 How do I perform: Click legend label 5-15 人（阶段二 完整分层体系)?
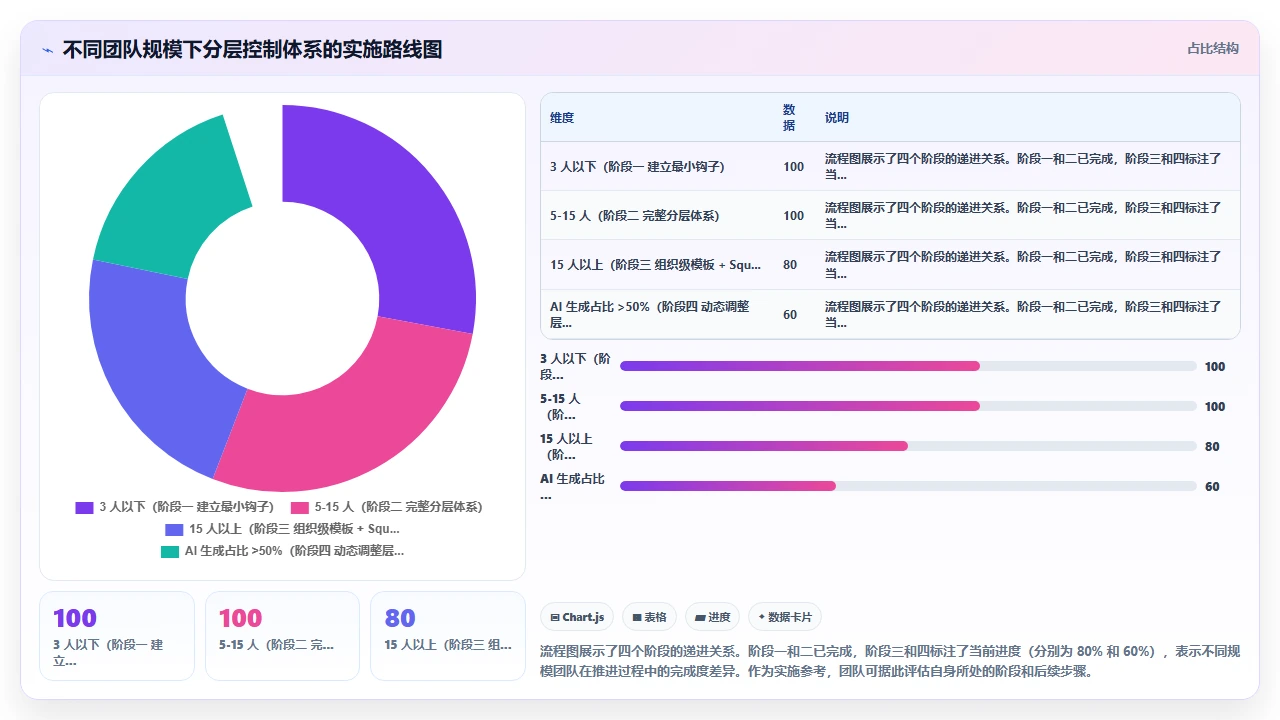click(x=398, y=507)
